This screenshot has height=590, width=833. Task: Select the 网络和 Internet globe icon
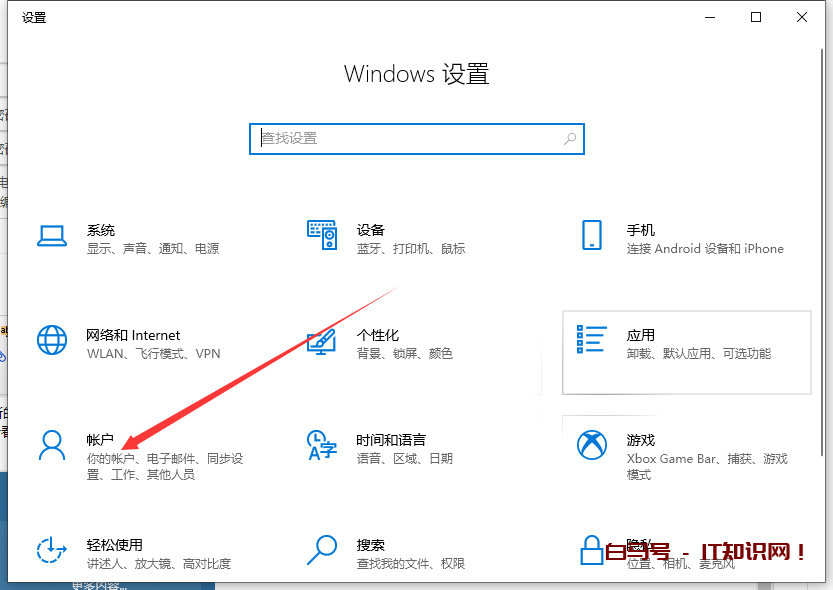click(x=51, y=340)
